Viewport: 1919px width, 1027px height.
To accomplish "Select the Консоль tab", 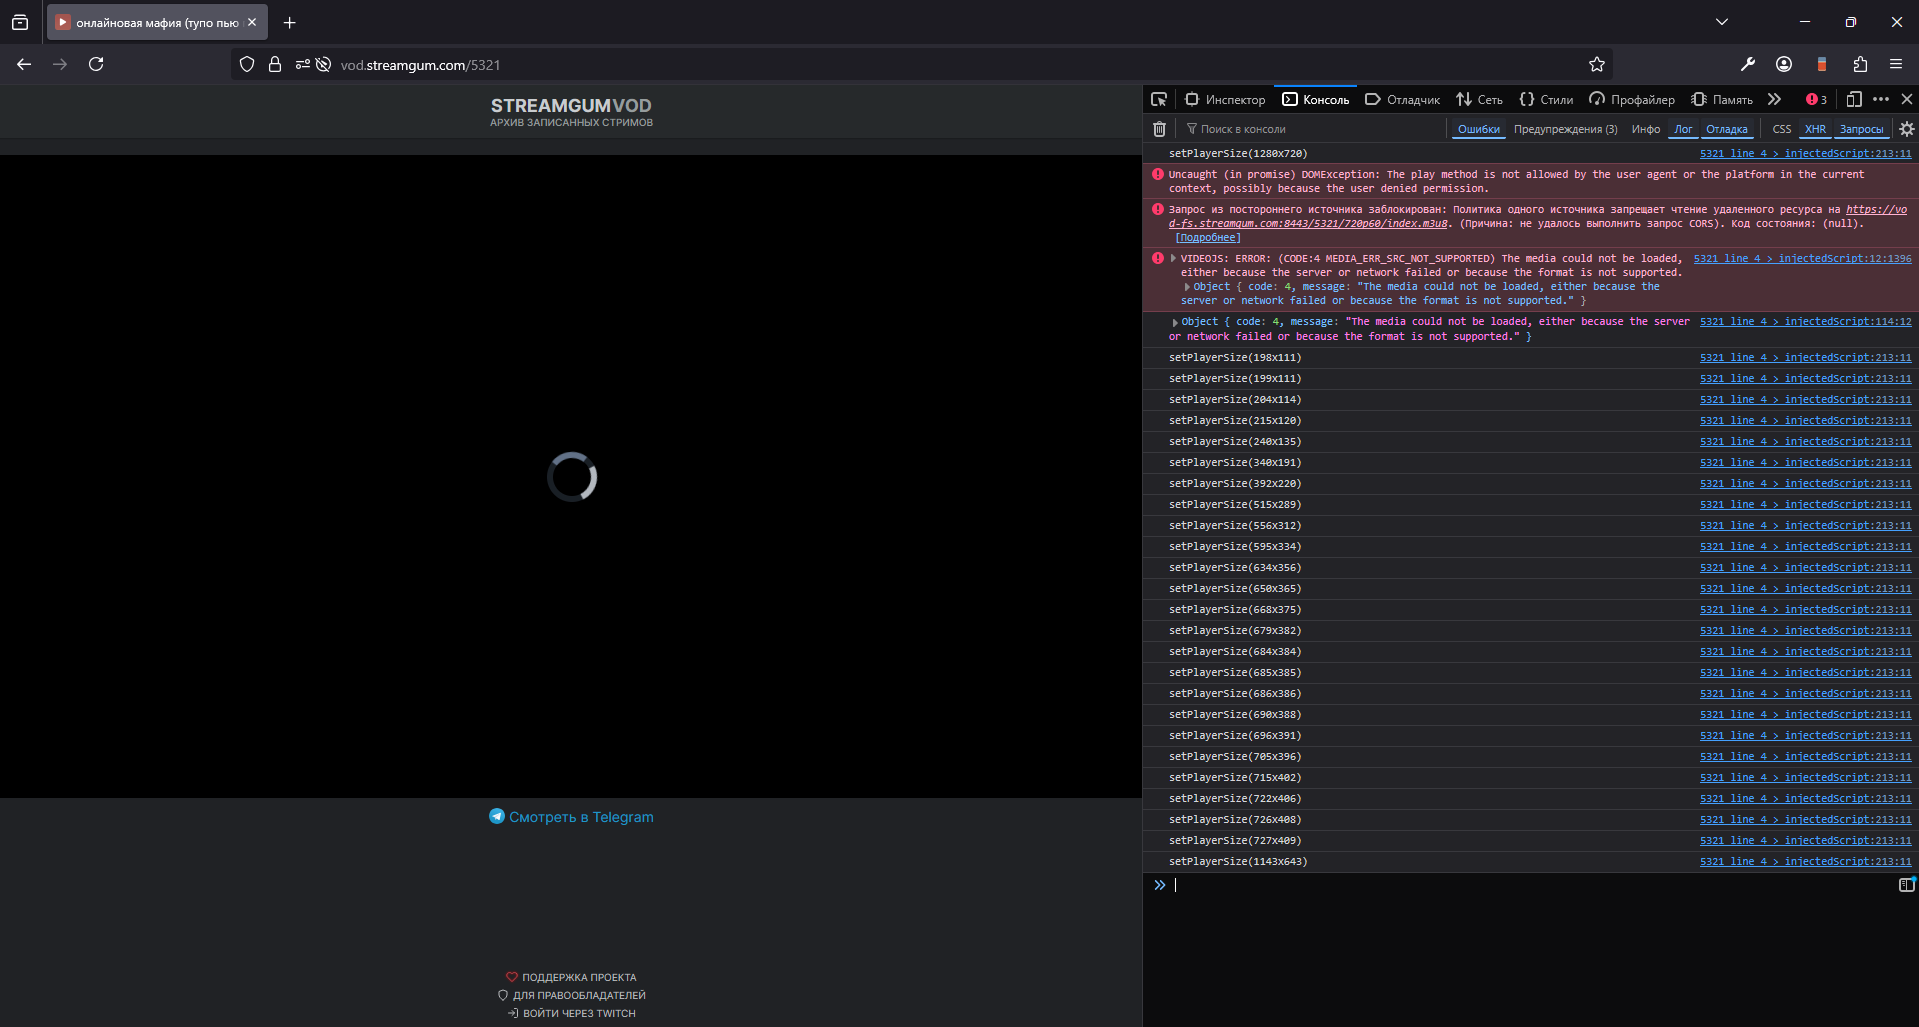I will pos(1316,99).
